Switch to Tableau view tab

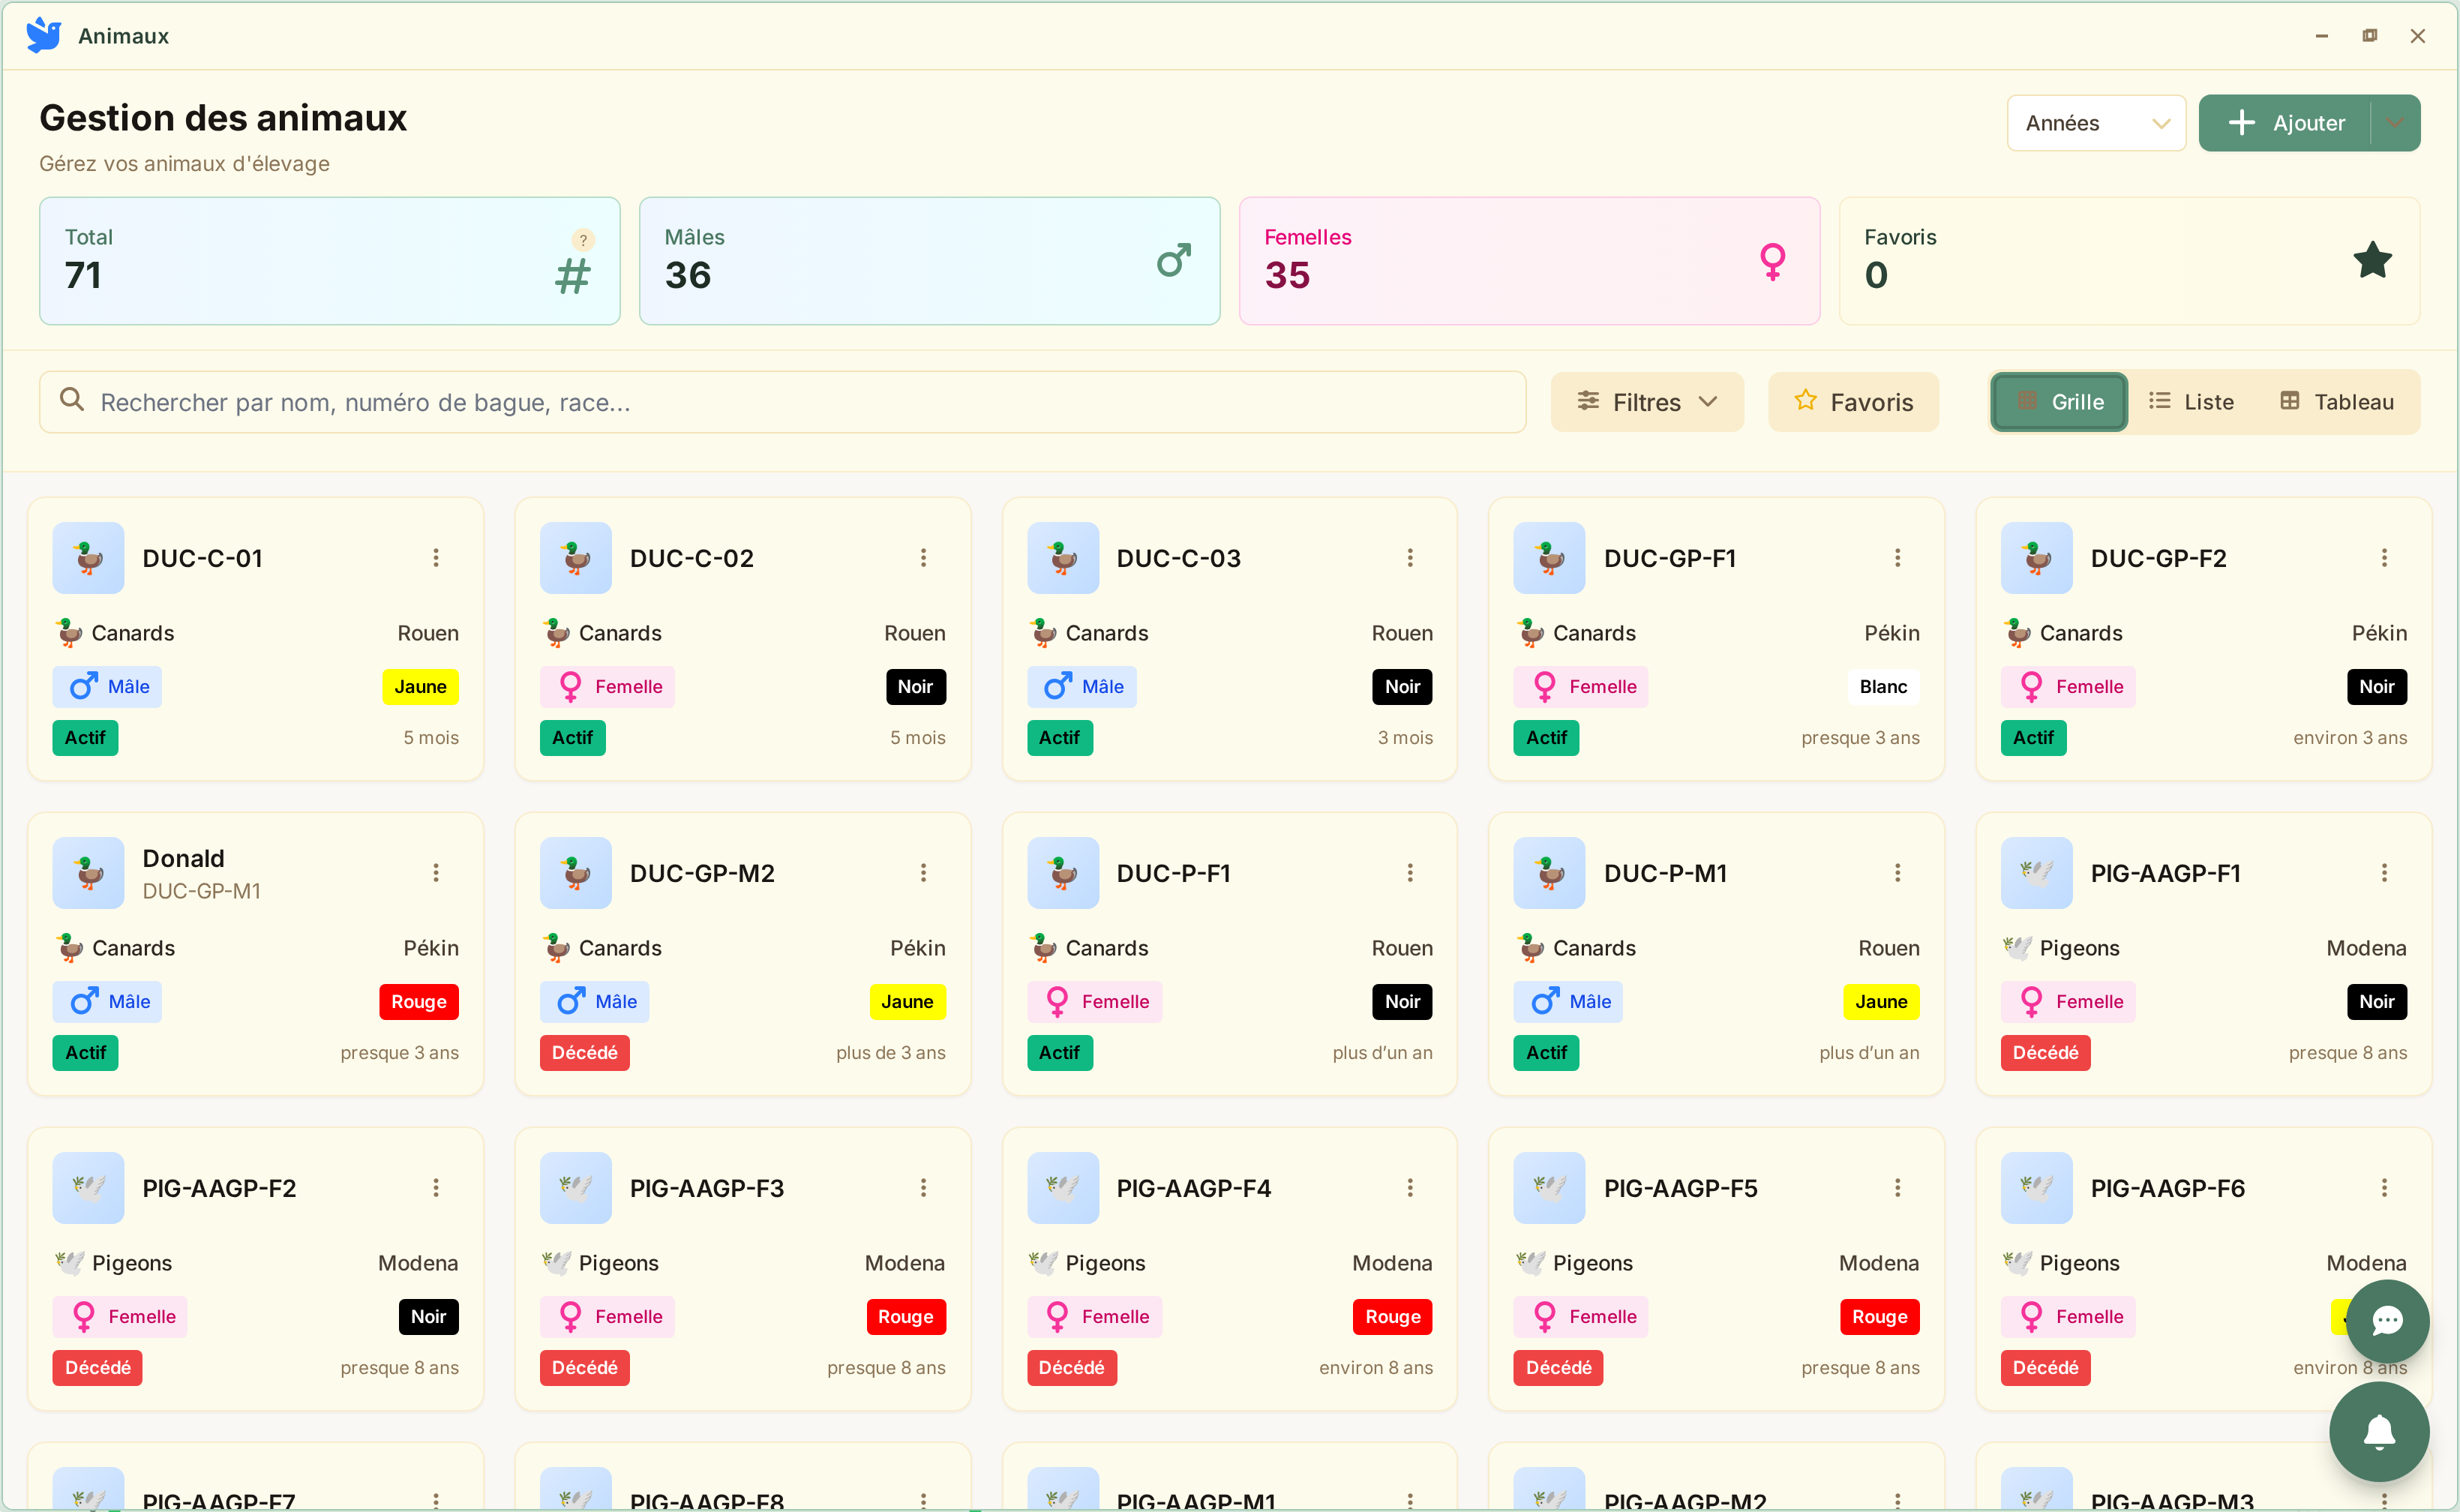pyautogui.click(x=2336, y=402)
